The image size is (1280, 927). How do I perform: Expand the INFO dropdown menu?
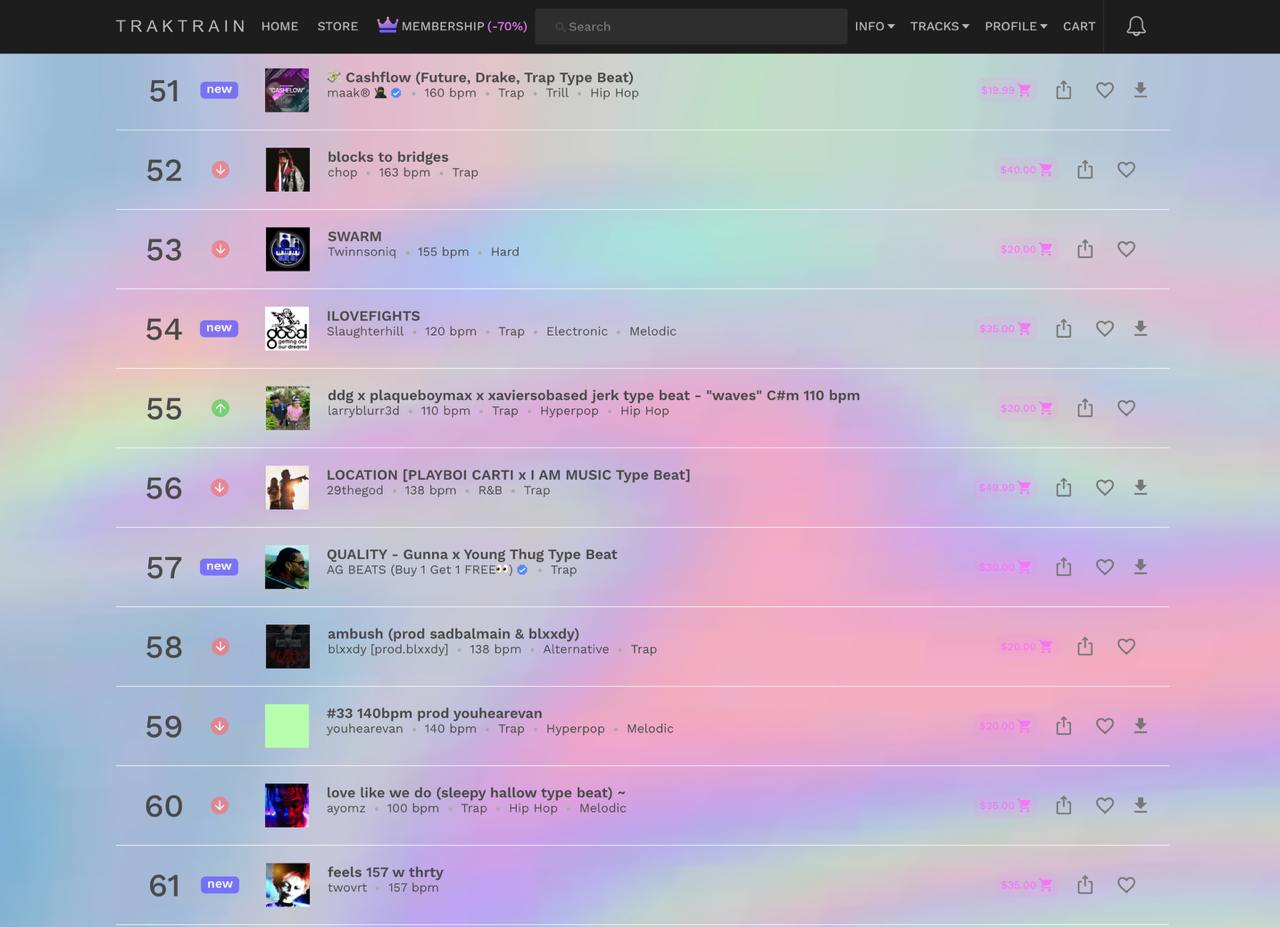875,26
